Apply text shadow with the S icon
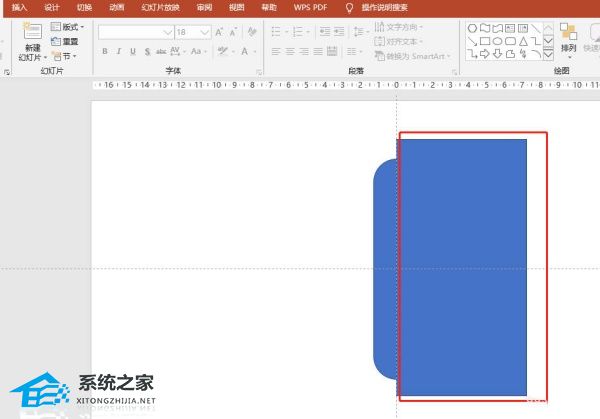 pos(147,52)
